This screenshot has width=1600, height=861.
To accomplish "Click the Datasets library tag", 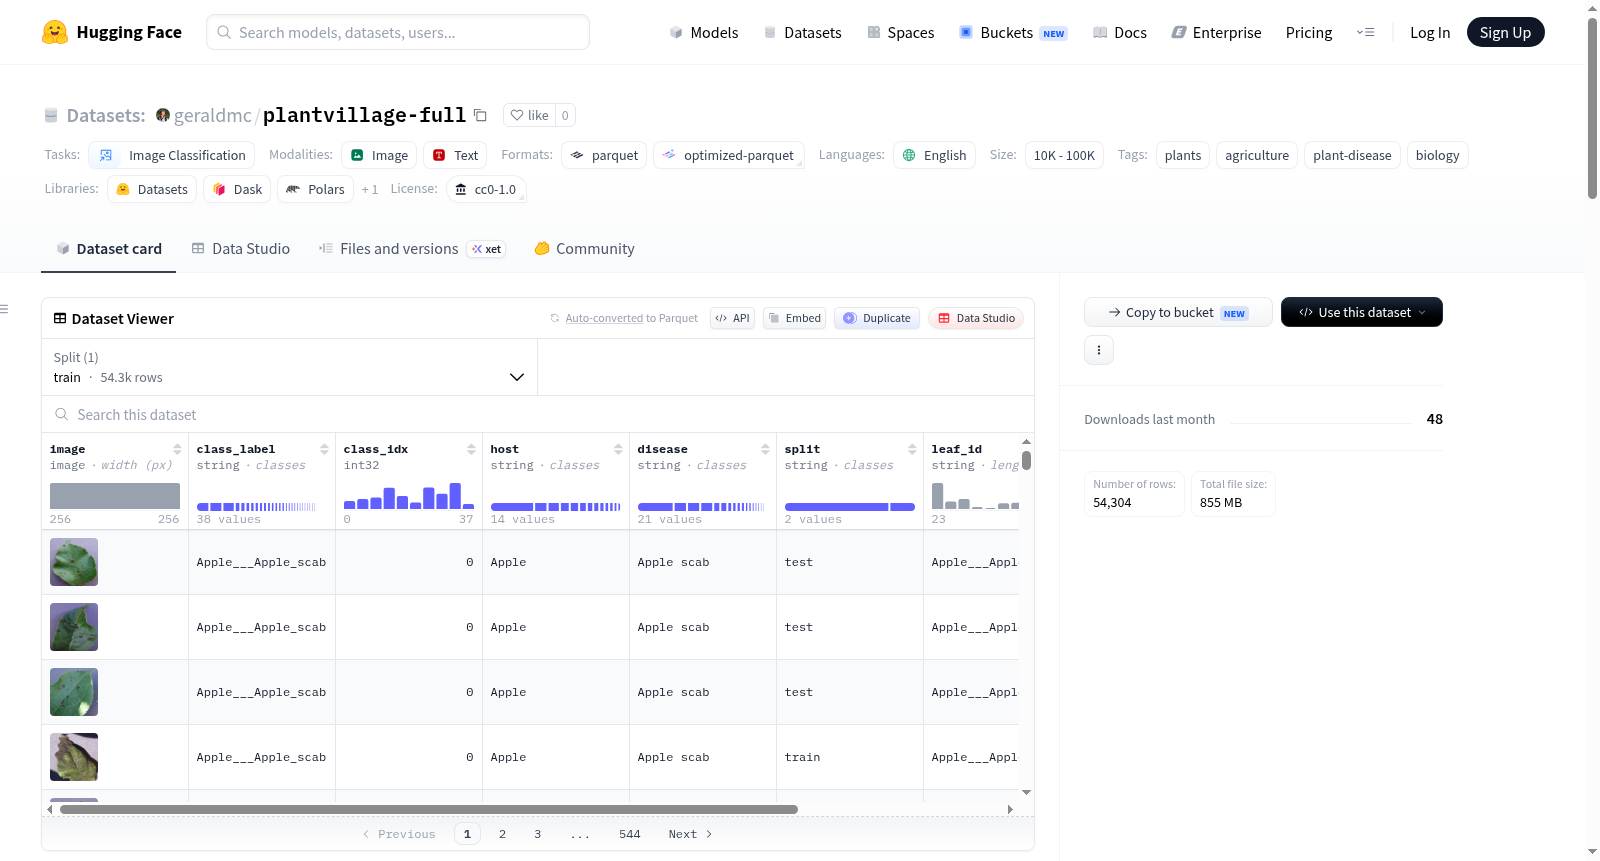I will pos(152,189).
